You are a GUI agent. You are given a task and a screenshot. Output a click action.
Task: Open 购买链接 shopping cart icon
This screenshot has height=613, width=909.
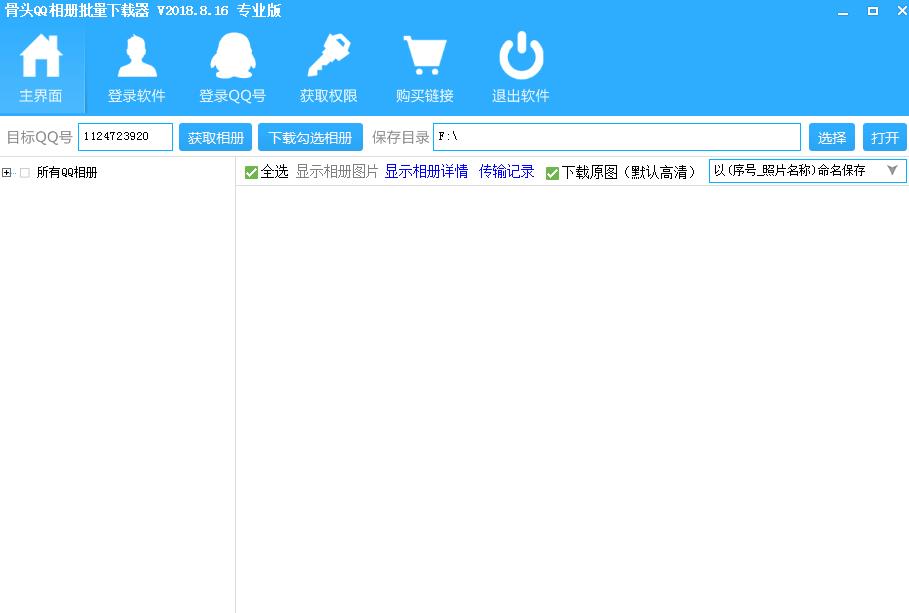(x=425, y=56)
